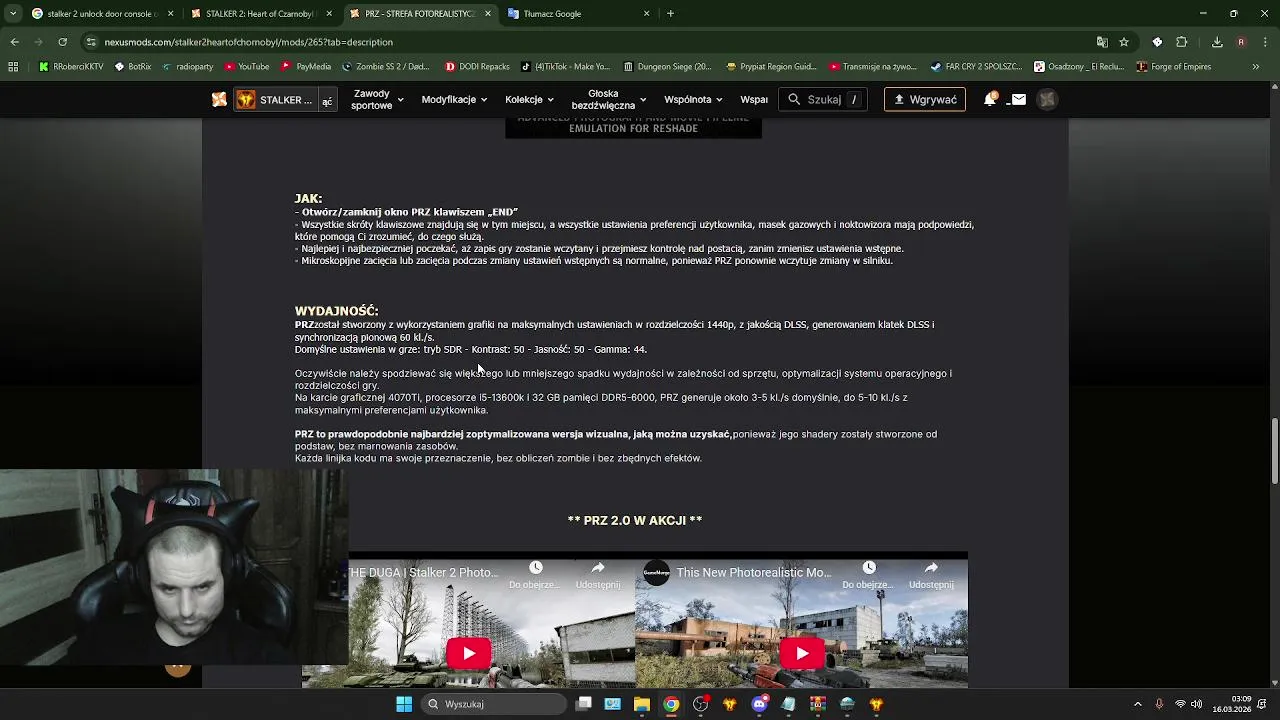Click the translate page icon

pos(1102,42)
